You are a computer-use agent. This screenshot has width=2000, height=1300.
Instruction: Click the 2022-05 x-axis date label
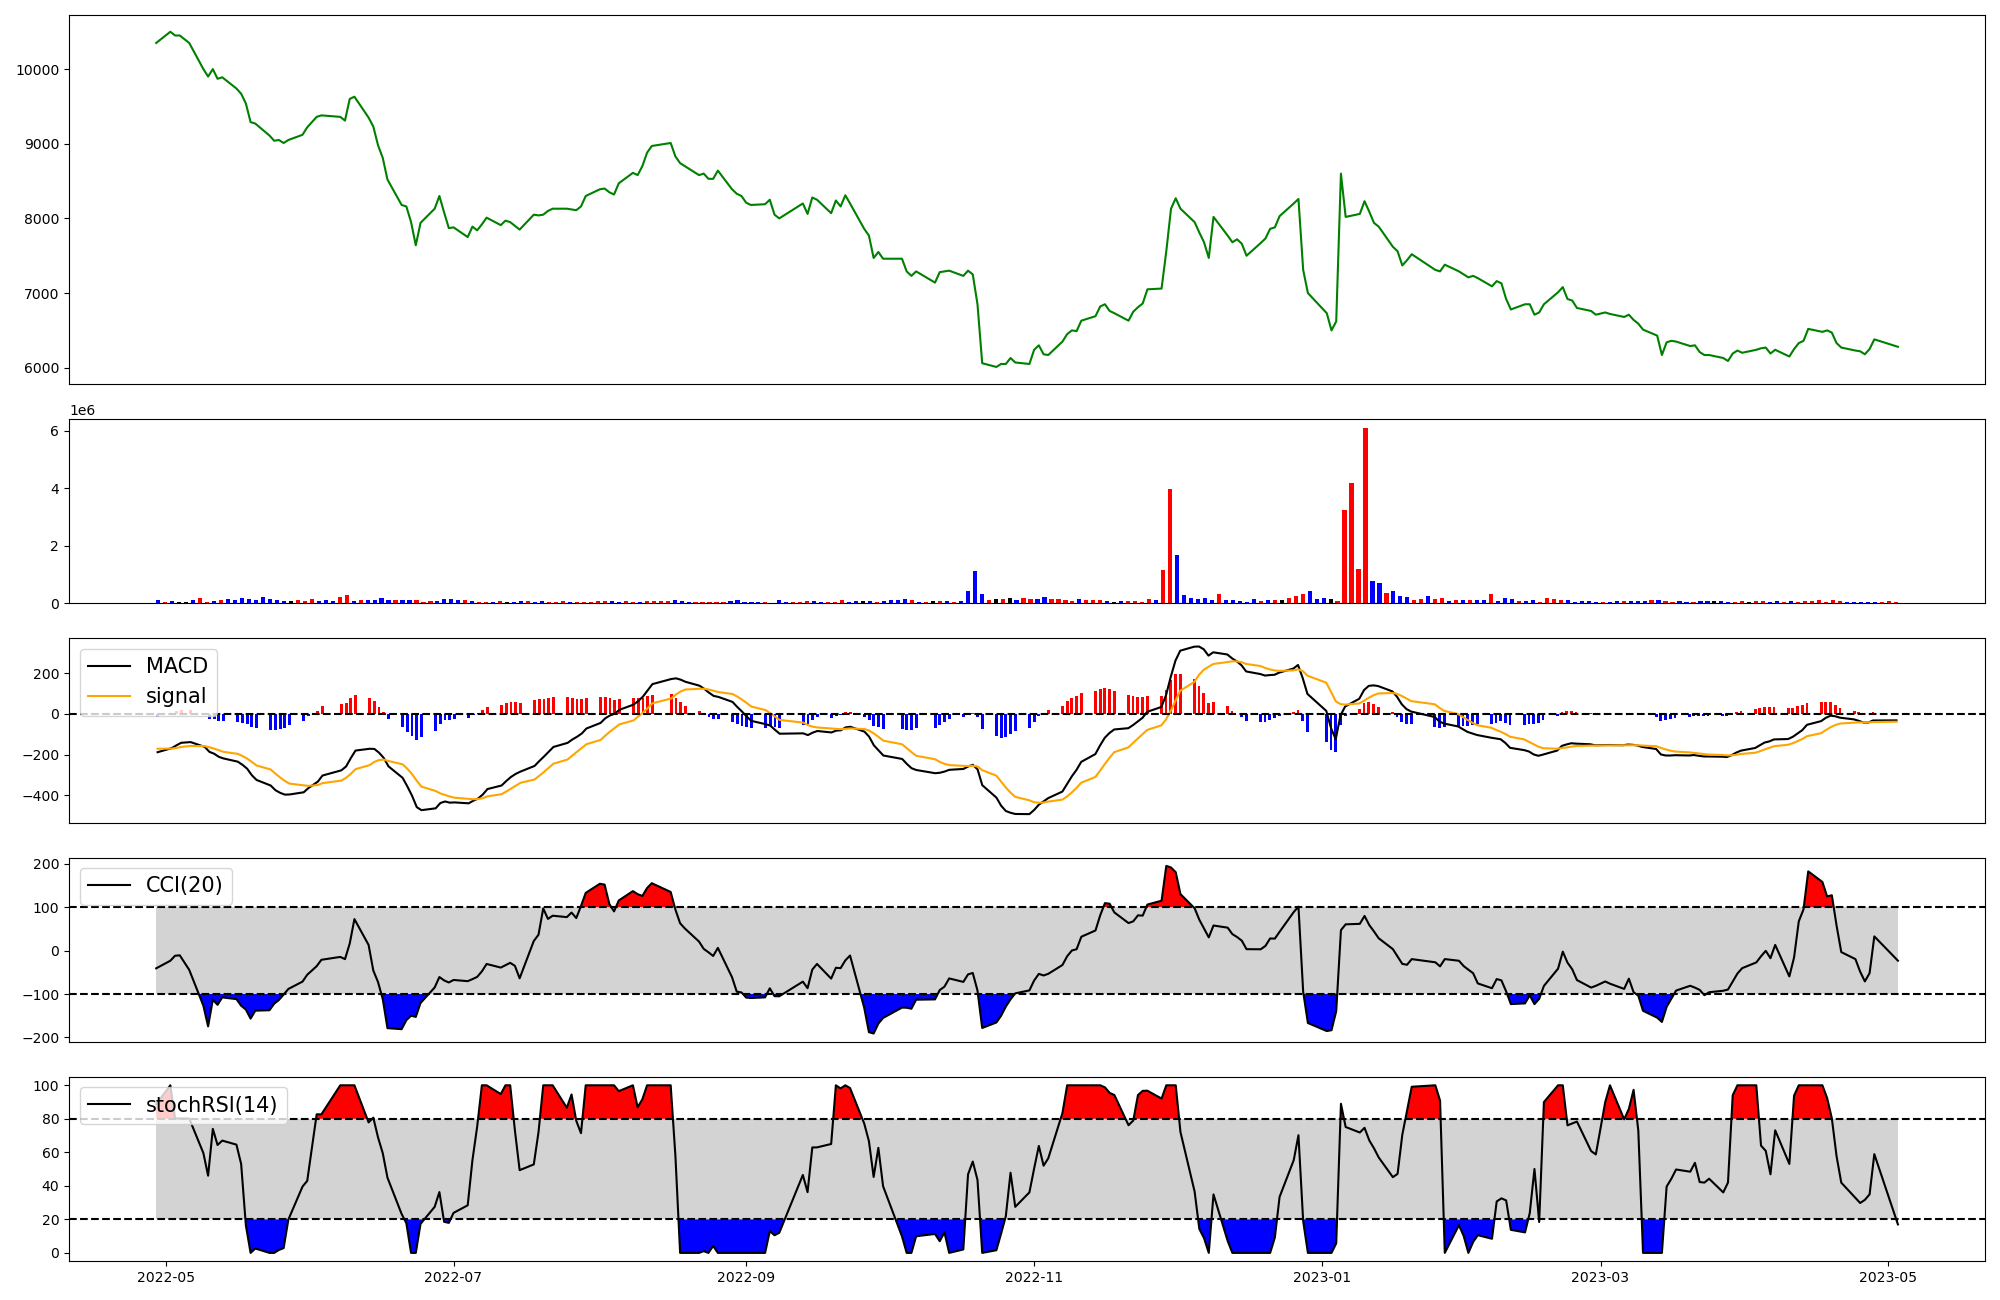click(x=165, y=1277)
